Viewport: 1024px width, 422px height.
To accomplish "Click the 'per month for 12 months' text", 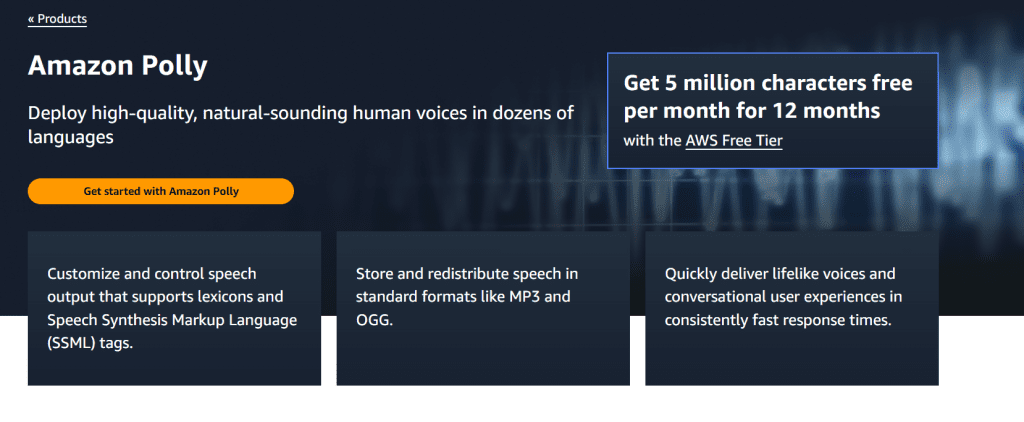I will pyautogui.click(x=751, y=110).
